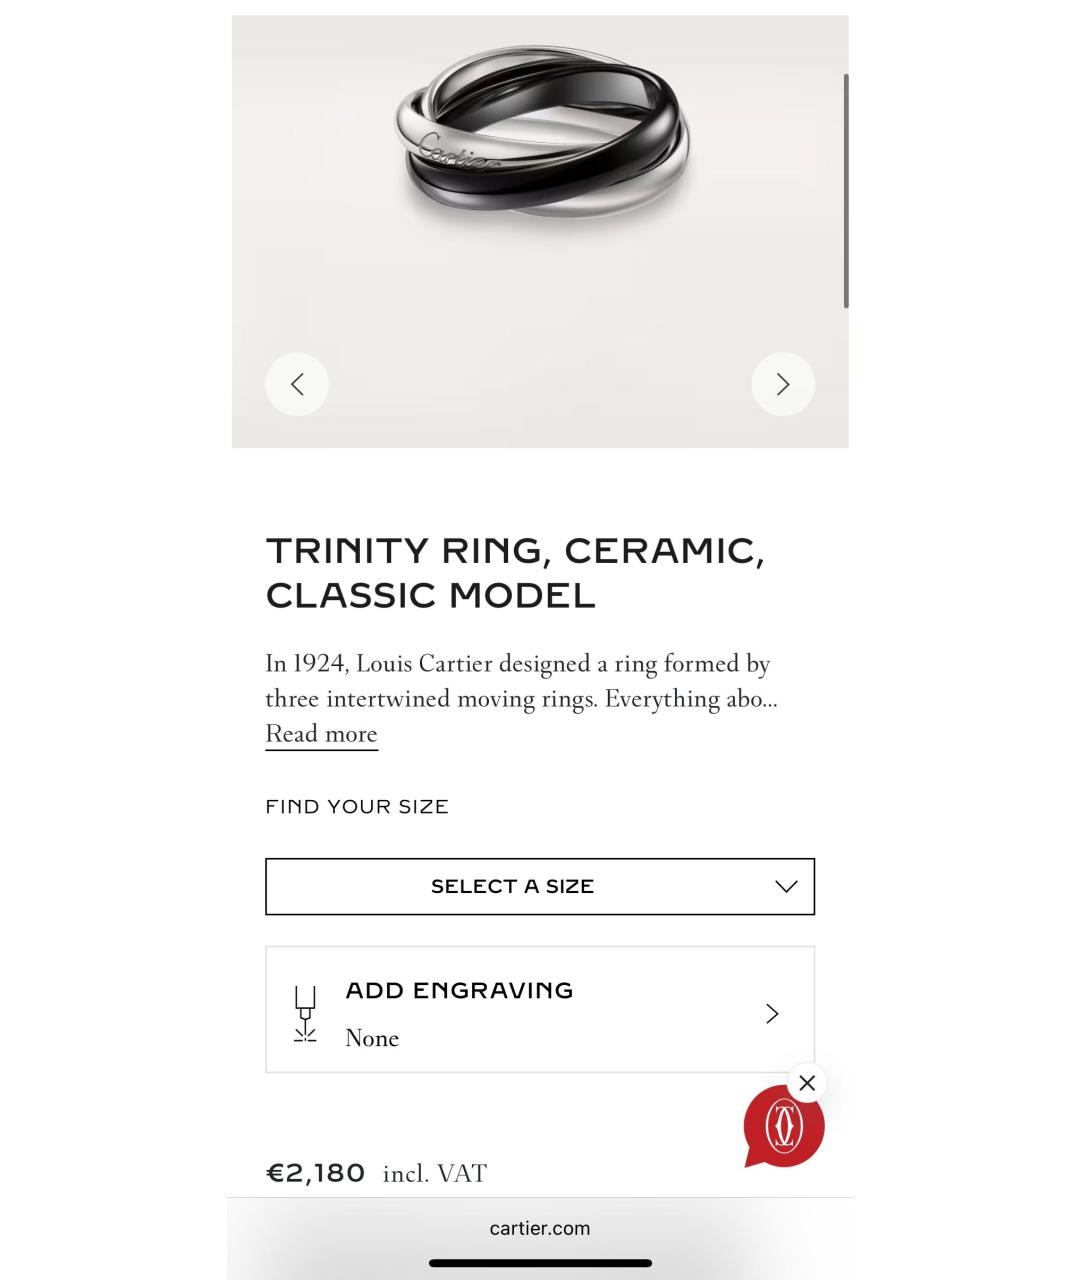Tap the Add Engraving label

pos(459,991)
